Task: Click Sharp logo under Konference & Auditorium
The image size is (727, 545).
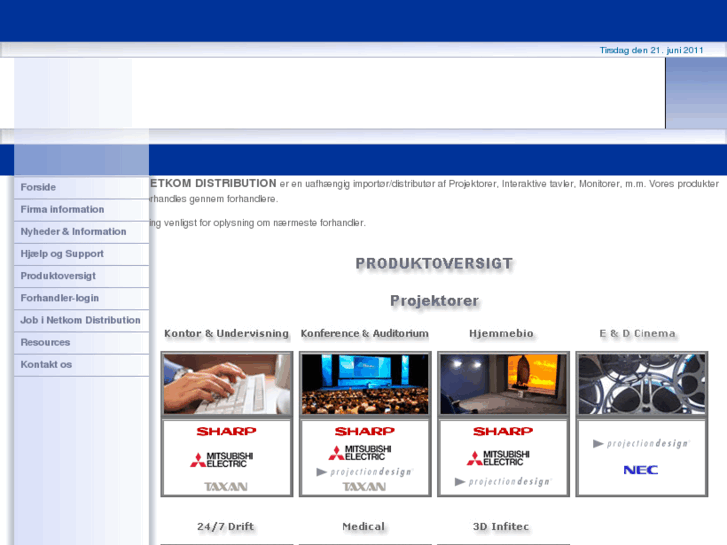Action: coord(364,431)
